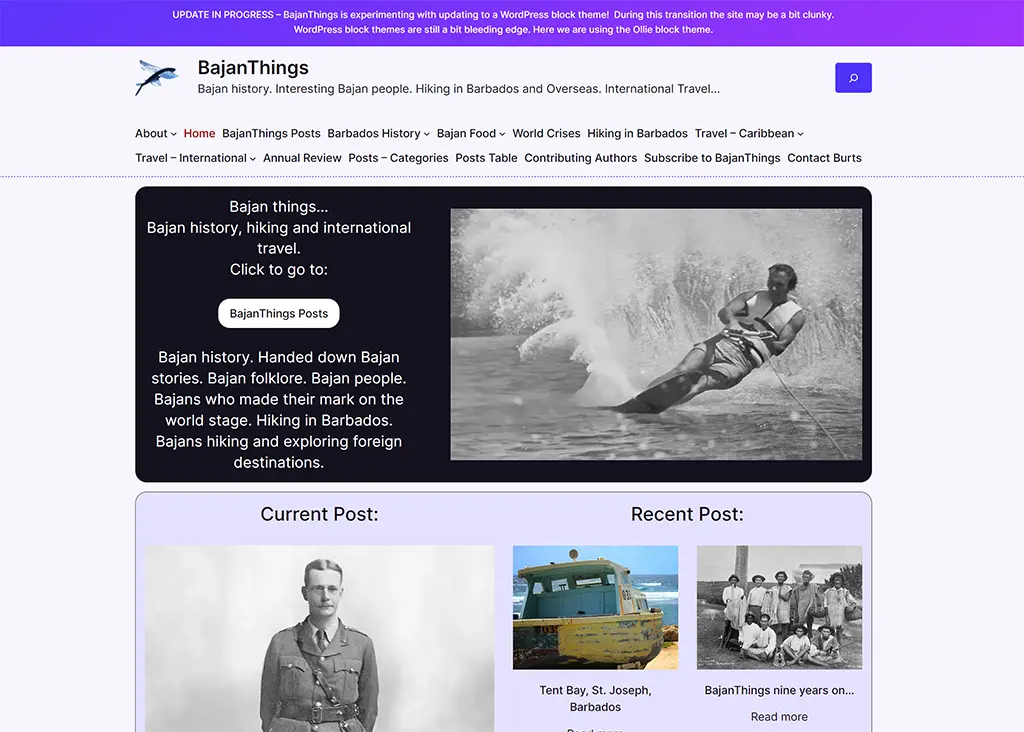Click Read more under BajanThings nine years on

coord(779,716)
